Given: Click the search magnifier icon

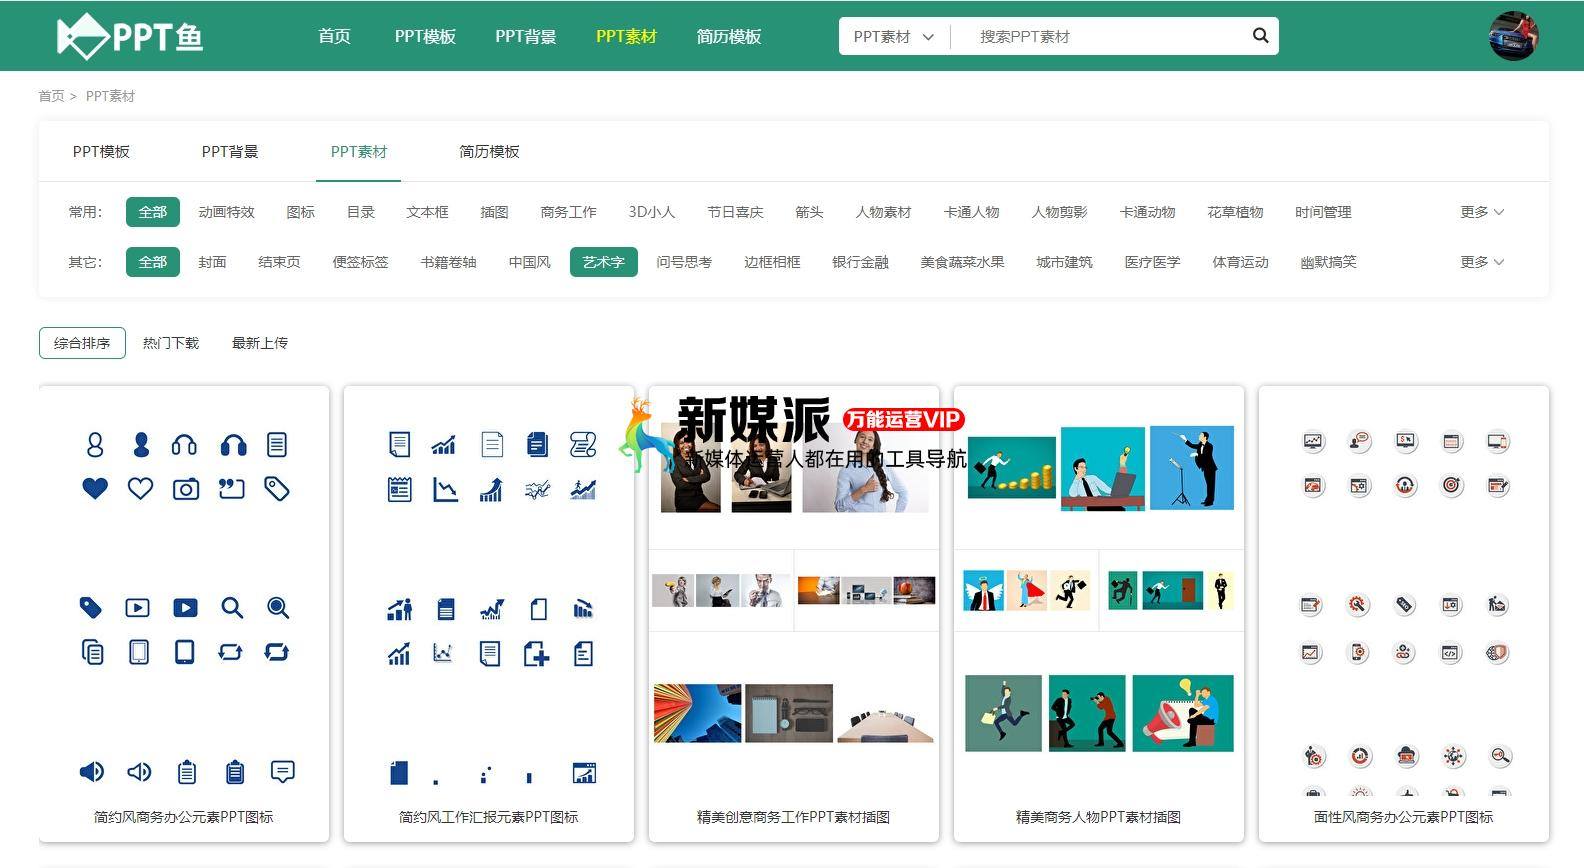Looking at the screenshot, I should click(x=1260, y=36).
